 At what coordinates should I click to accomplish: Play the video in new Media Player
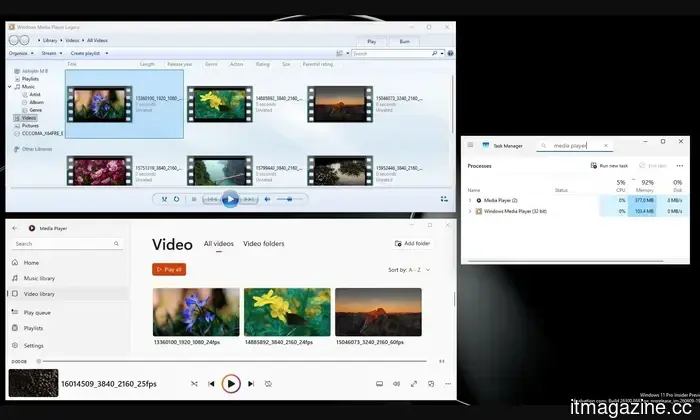point(231,384)
